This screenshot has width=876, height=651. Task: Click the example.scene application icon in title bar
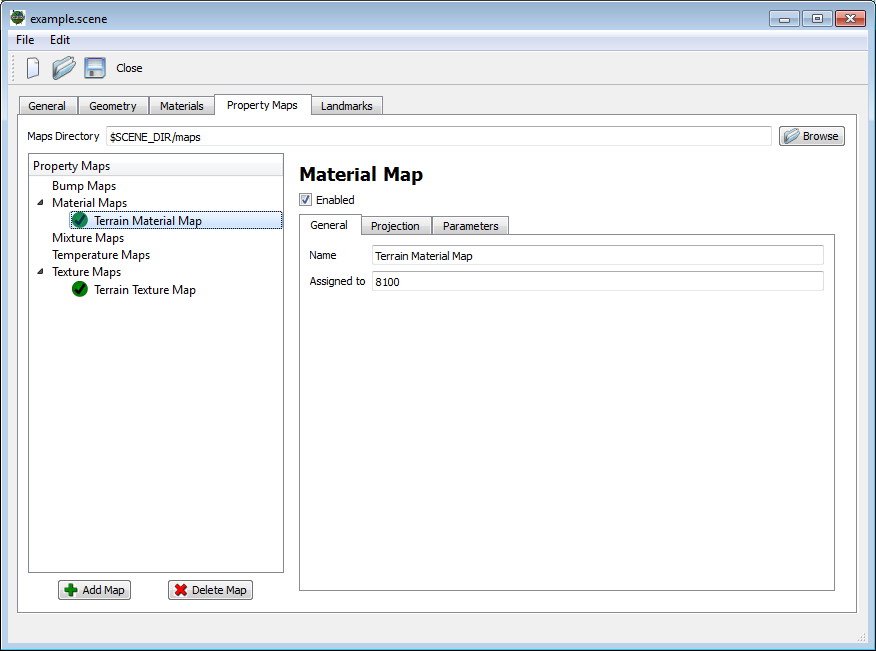coord(18,18)
